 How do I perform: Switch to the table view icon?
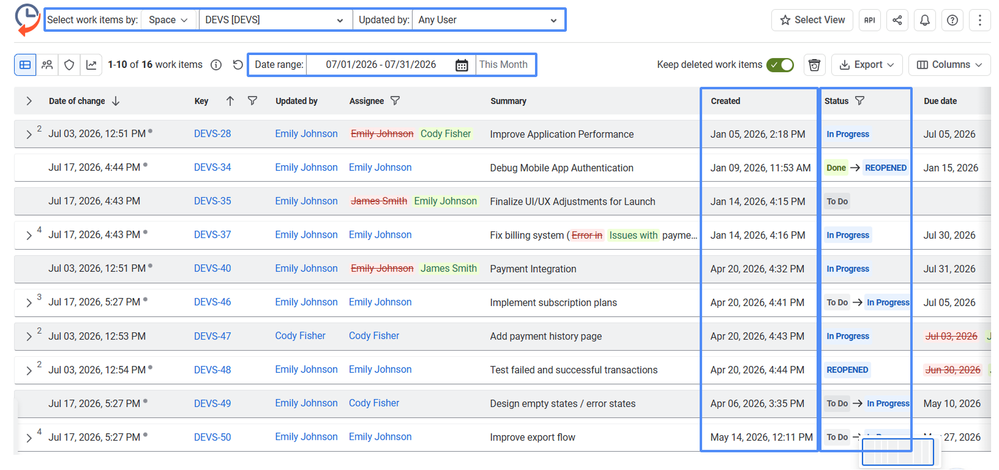pyautogui.click(x=25, y=64)
